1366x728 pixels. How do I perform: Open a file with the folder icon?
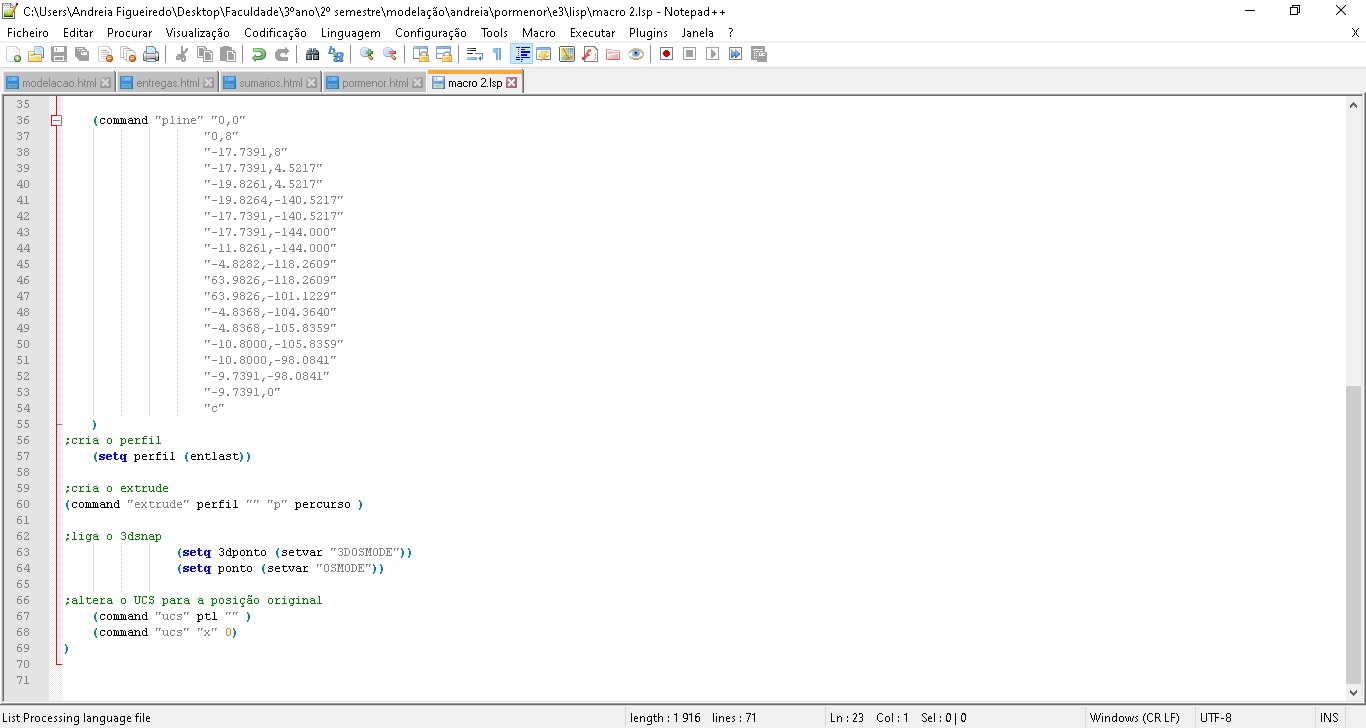(x=36, y=54)
